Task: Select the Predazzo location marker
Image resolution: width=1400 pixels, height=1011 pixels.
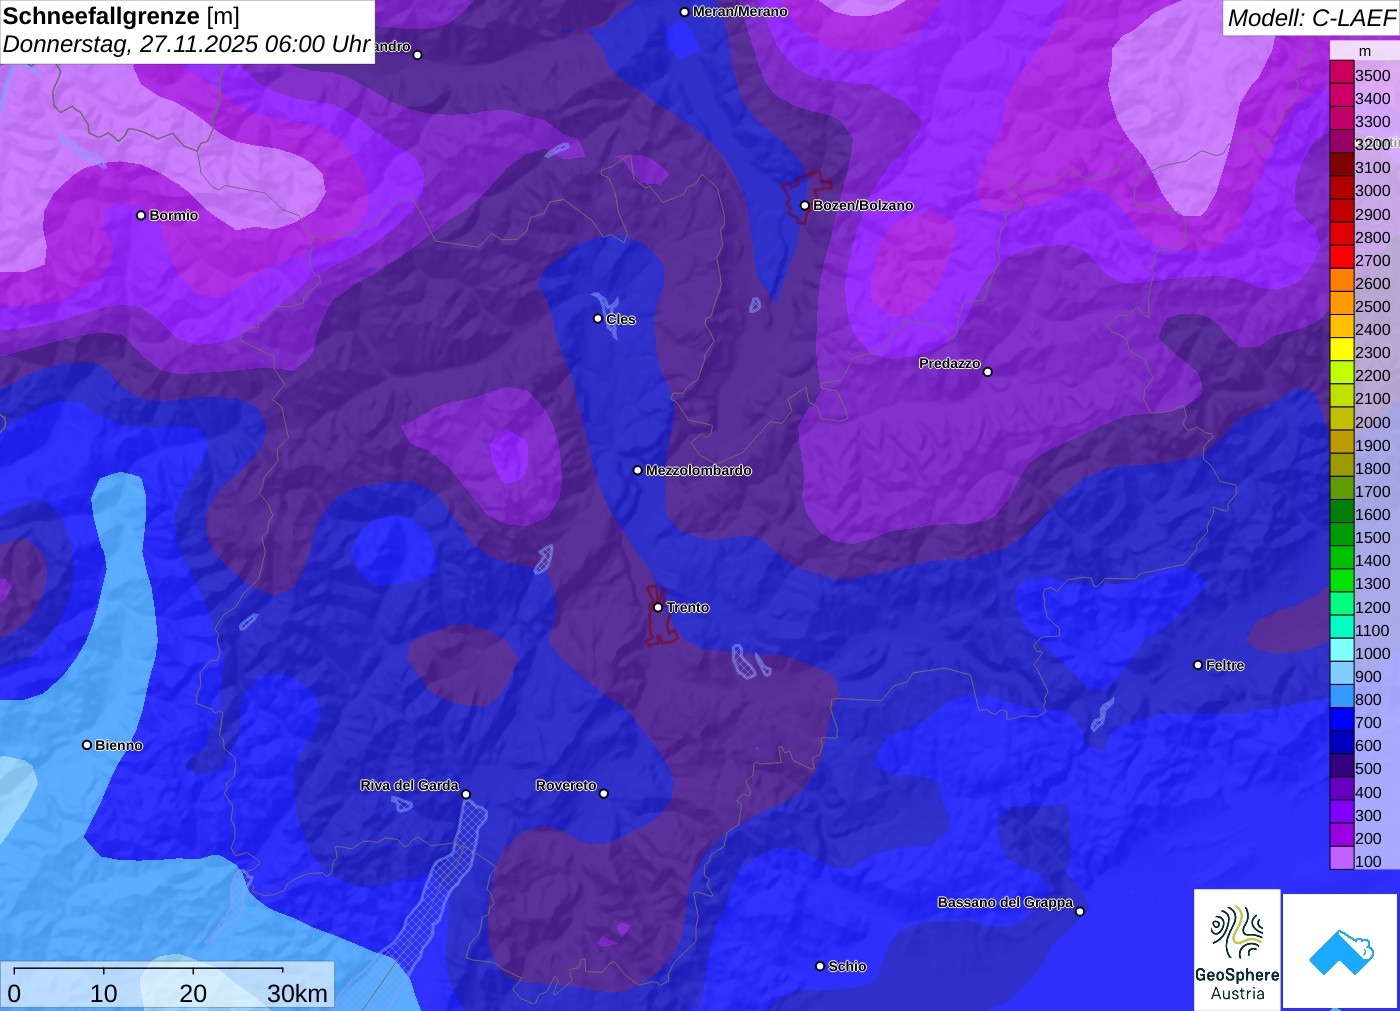Action: [988, 372]
